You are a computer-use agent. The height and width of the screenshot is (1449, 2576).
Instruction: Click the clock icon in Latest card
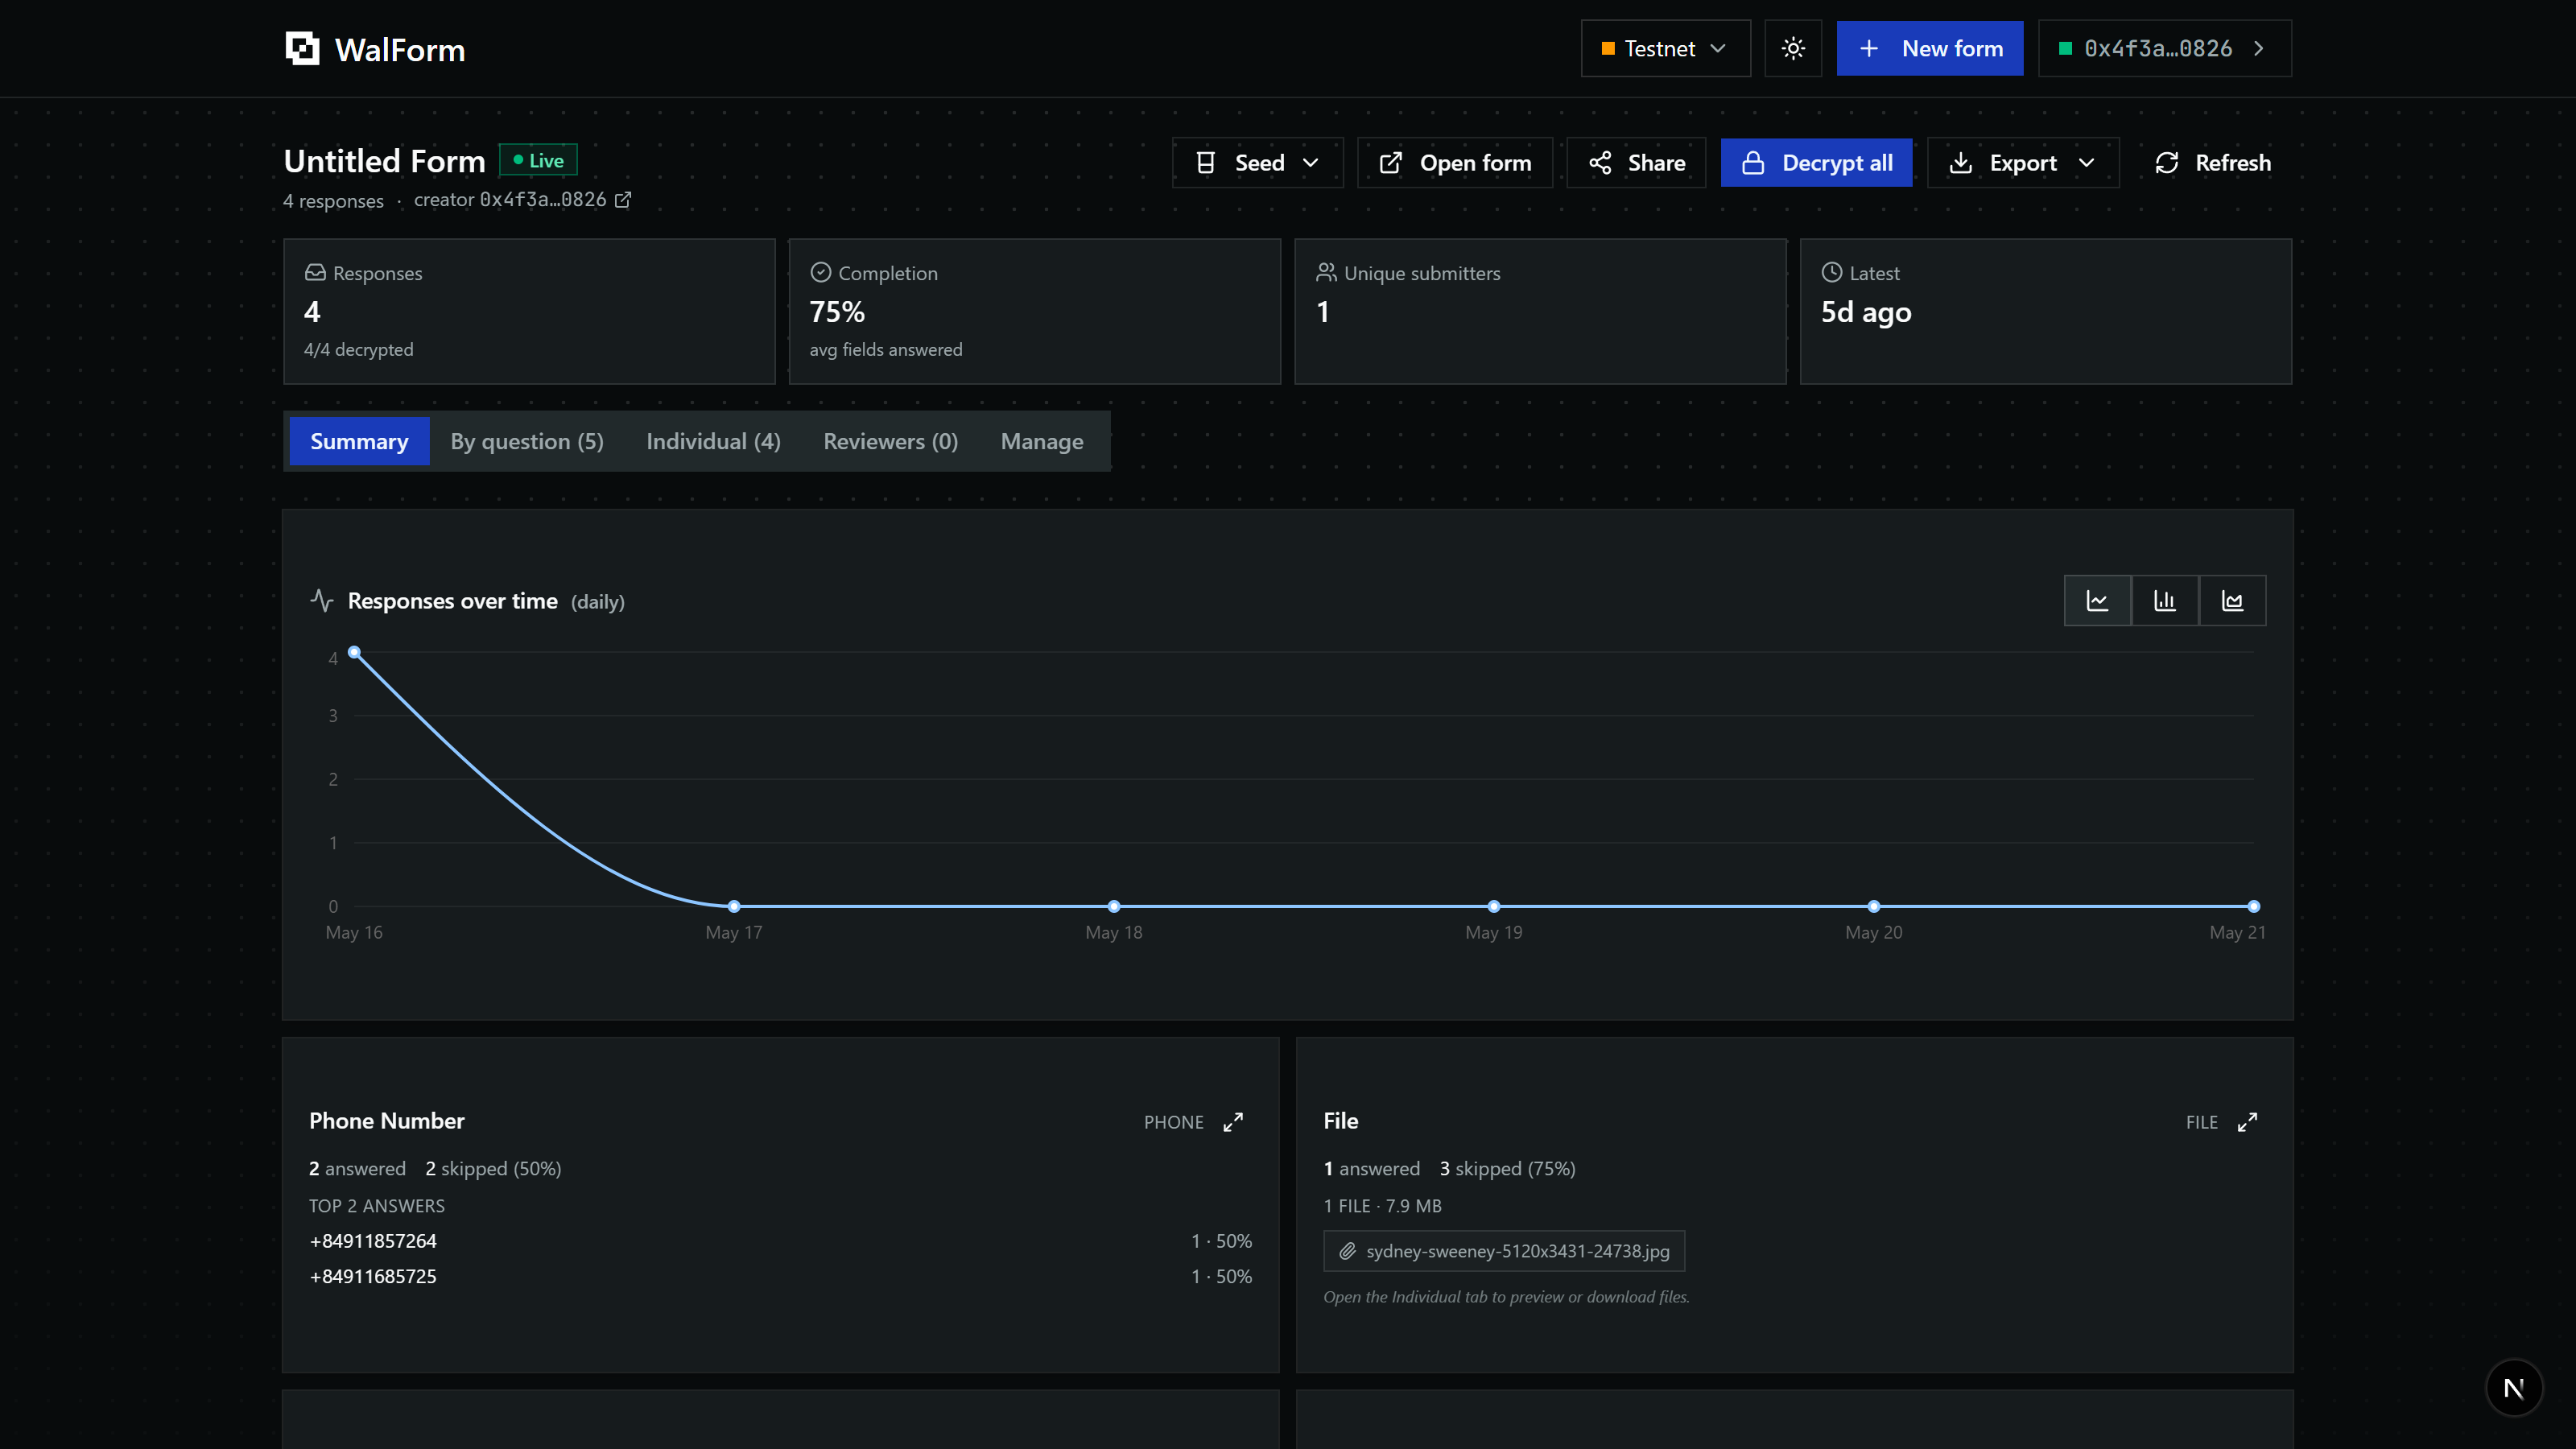pyautogui.click(x=1831, y=272)
